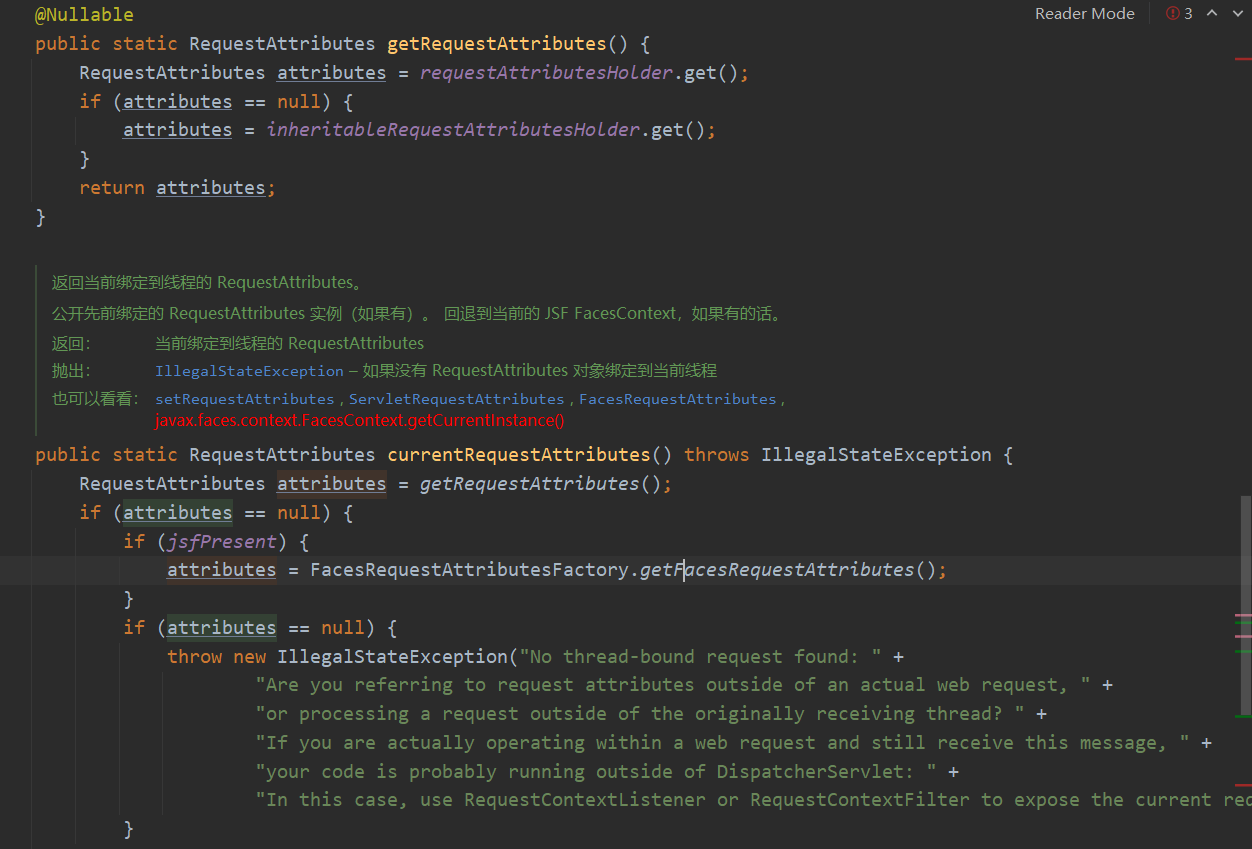Click the string starting "or processing a request outside"
The height and width of the screenshot is (849, 1252).
[640, 714]
